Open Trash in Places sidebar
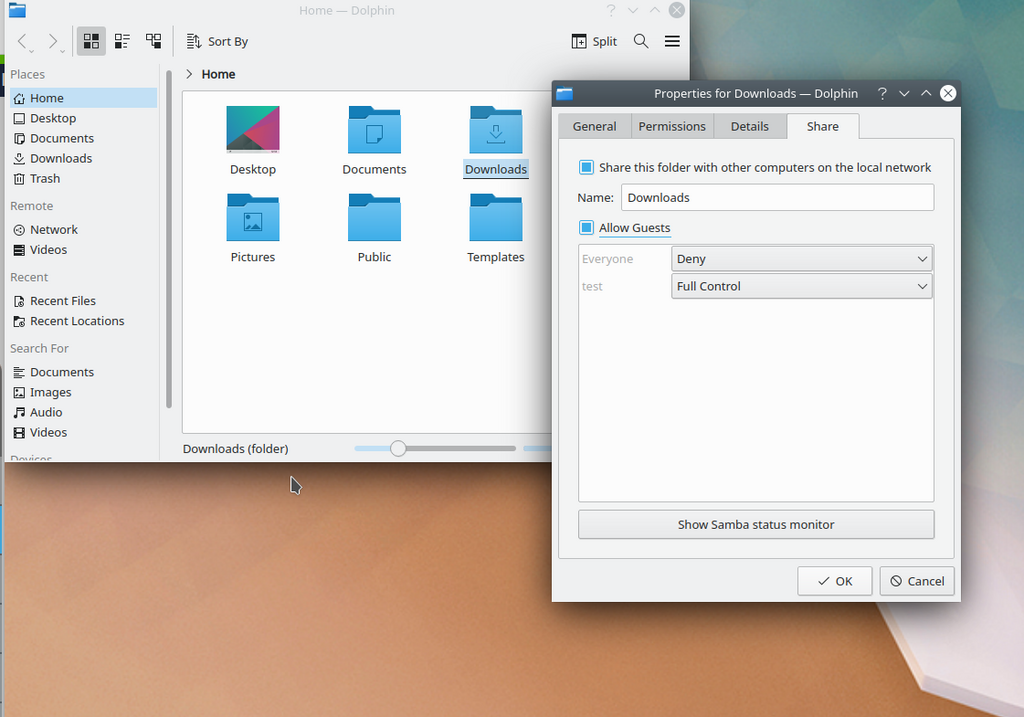Screen dimensions: 1024x717 tap(45, 178)
